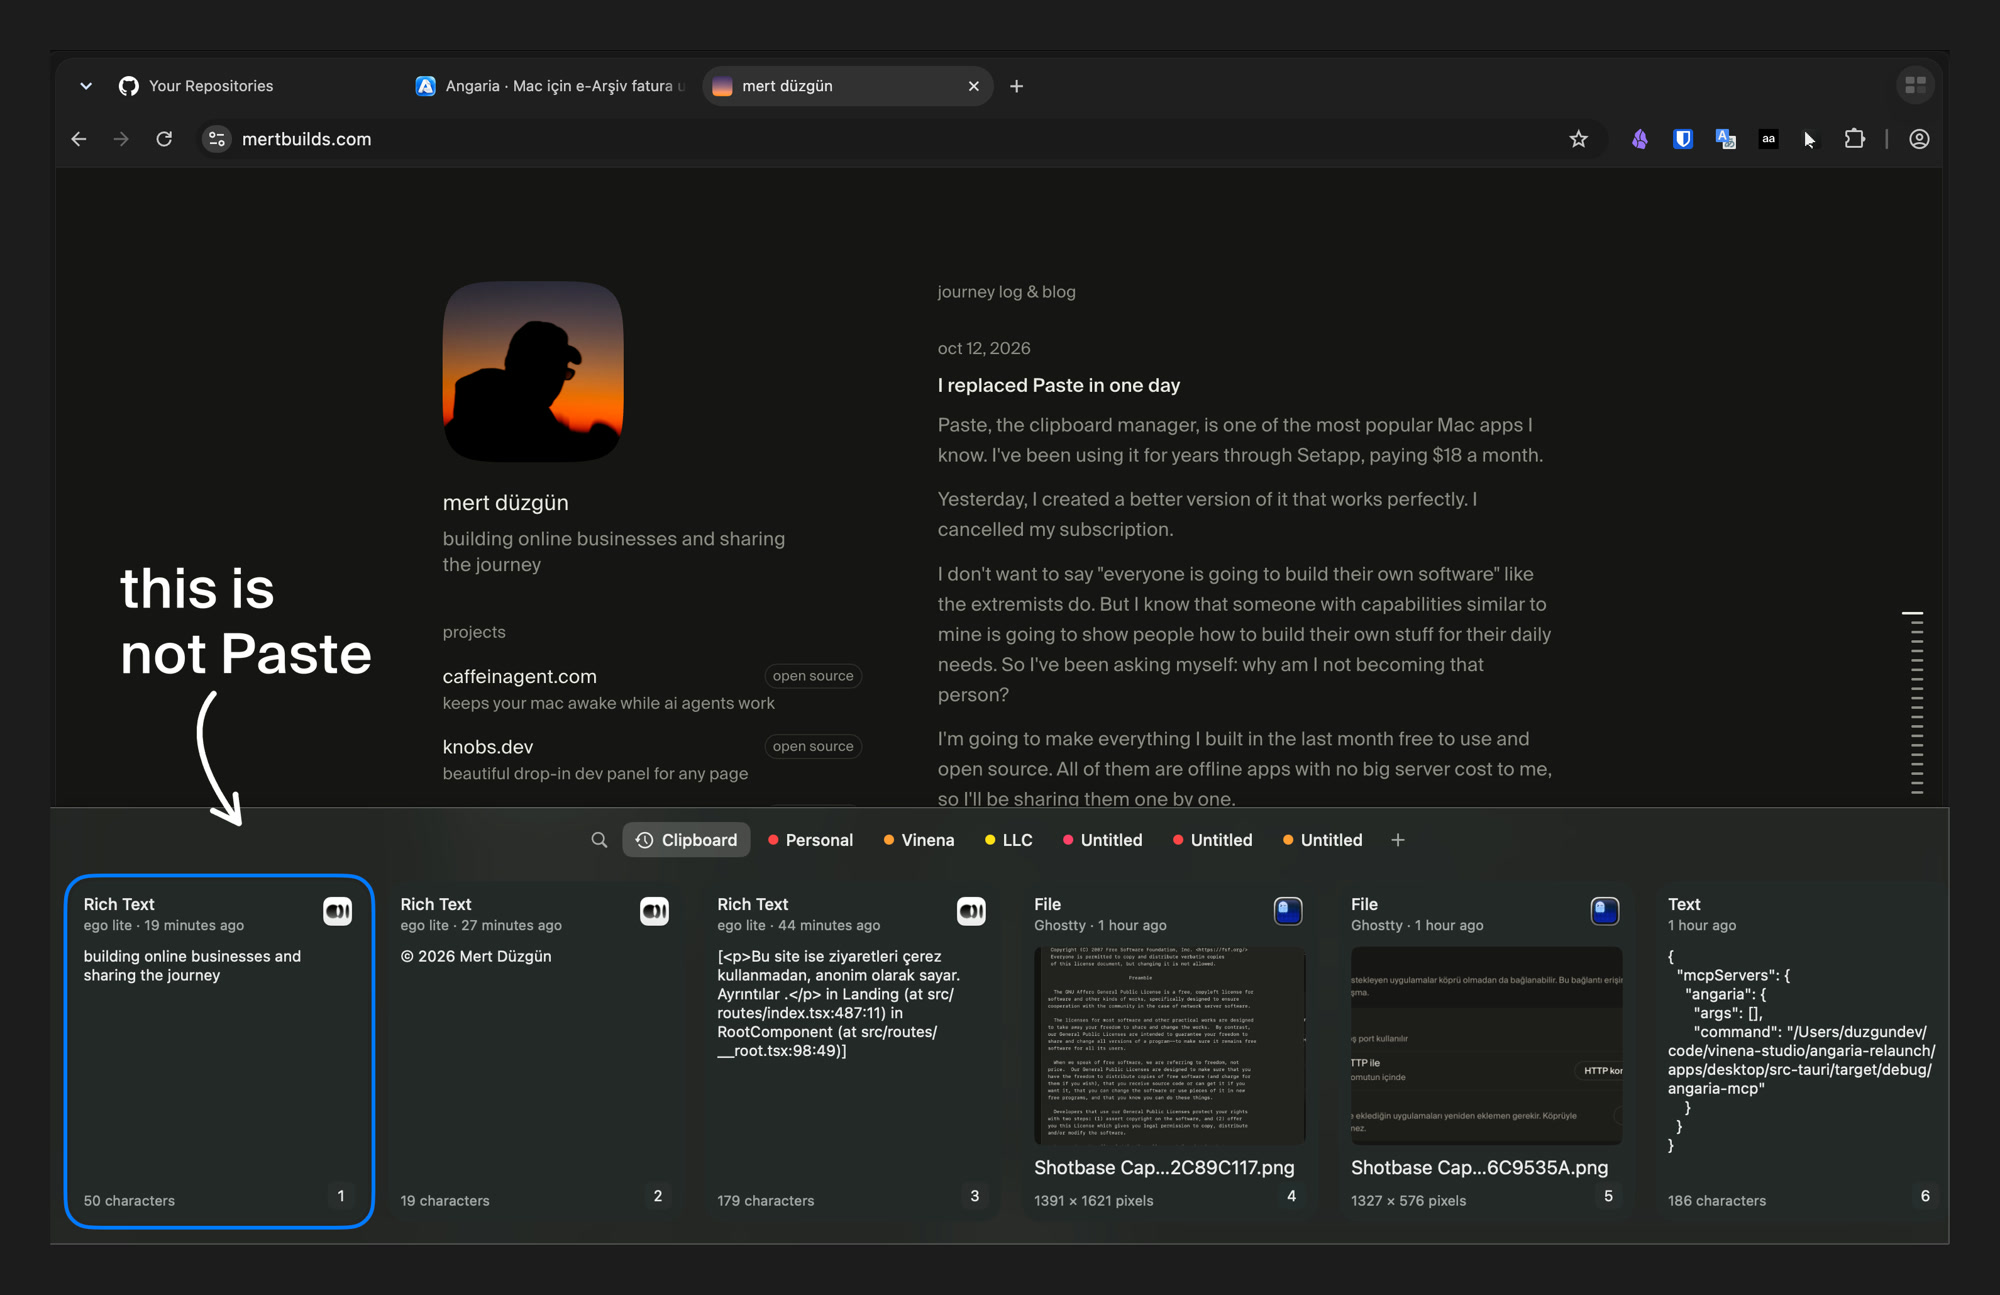Viewport: 2000px width, 1295px height.
Task: Click Ghostty icon on Shotbase Cap...6C9535A.png card
Action: [1606, 911]
